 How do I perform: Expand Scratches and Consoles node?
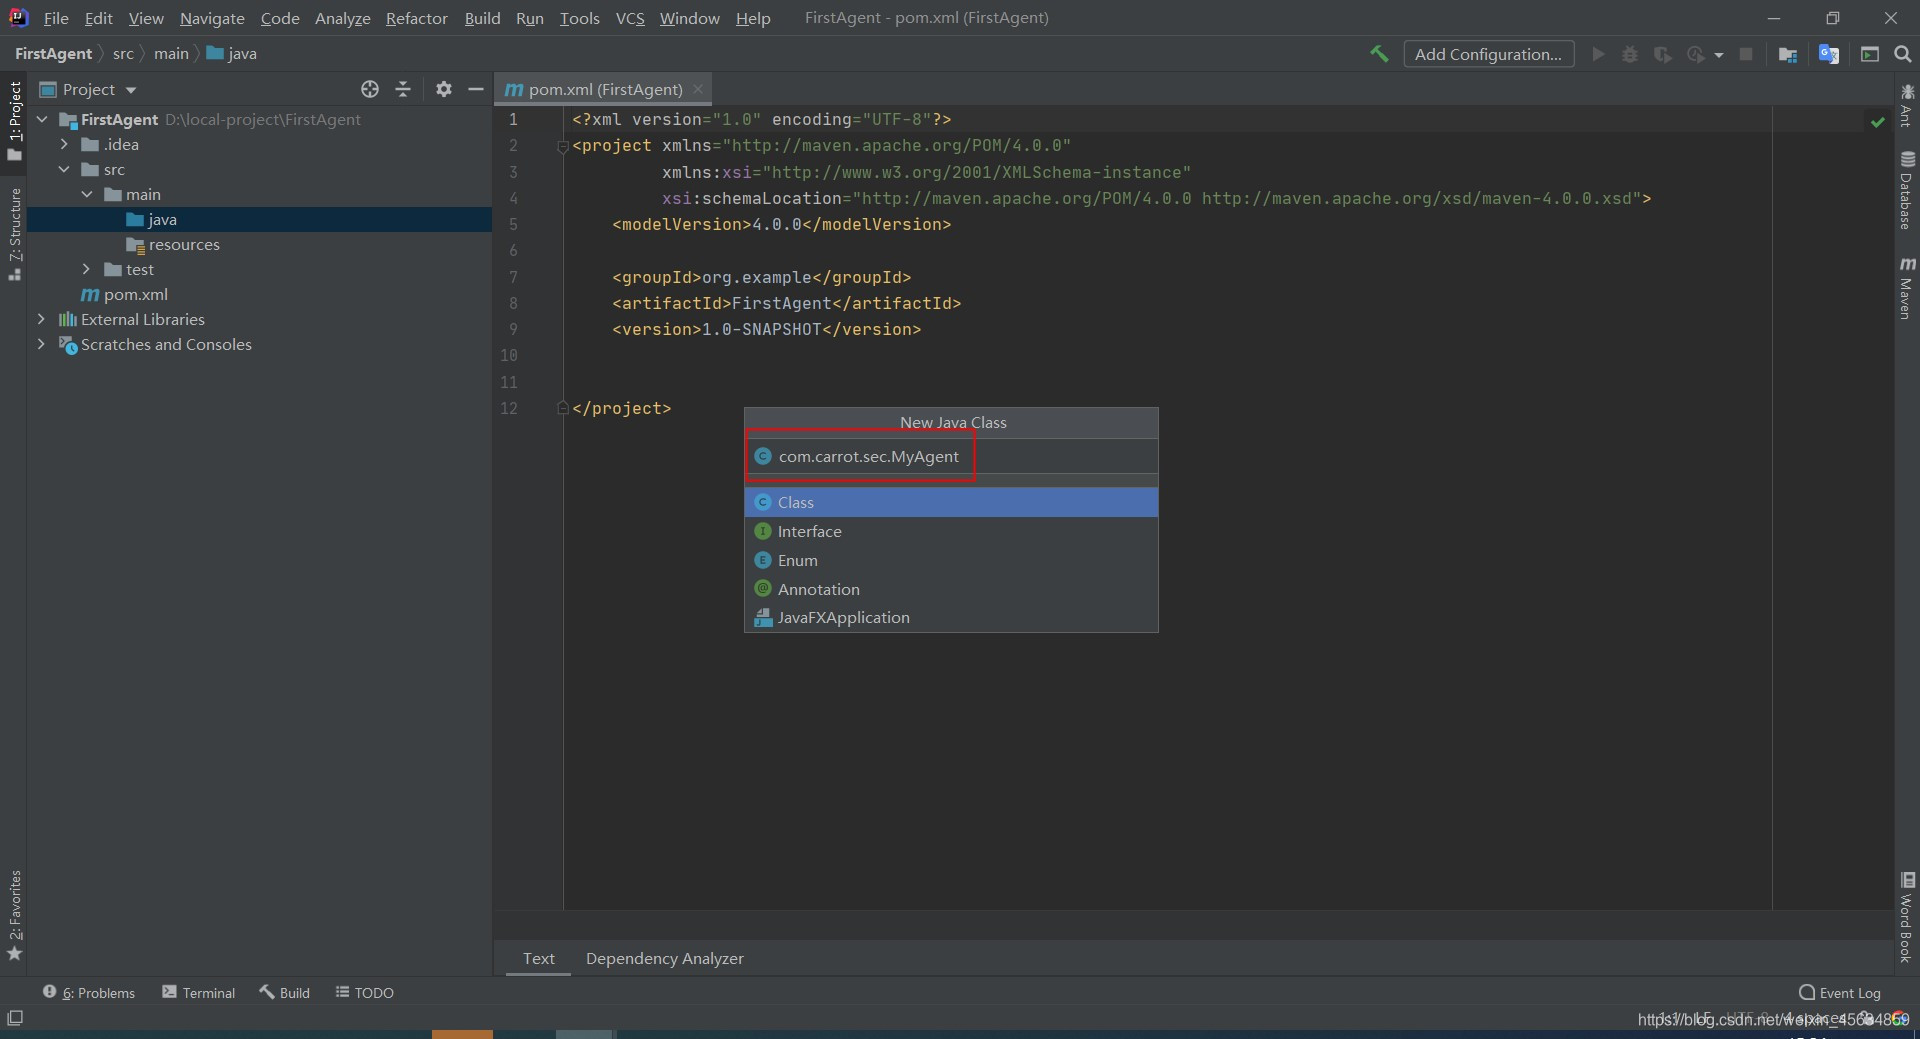pos(41,344)
